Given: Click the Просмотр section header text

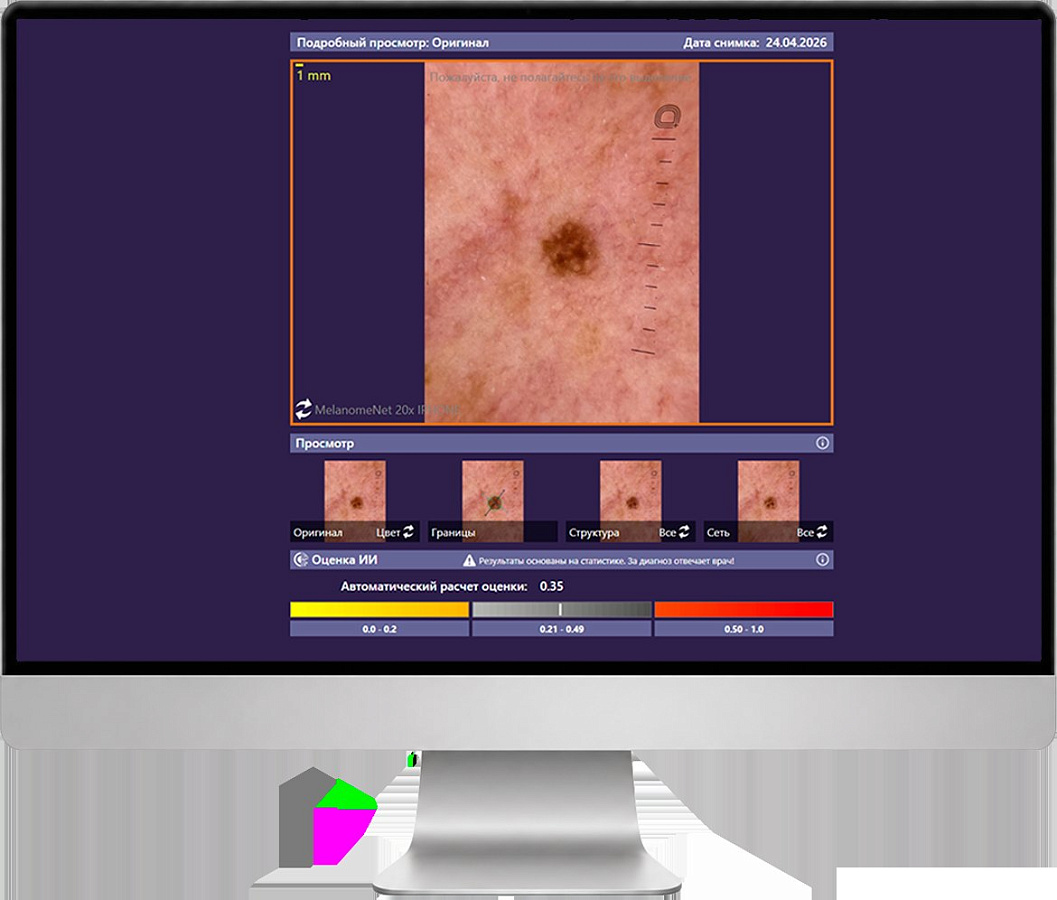Looking at the screenshot, I should click(x=324, y=443).
